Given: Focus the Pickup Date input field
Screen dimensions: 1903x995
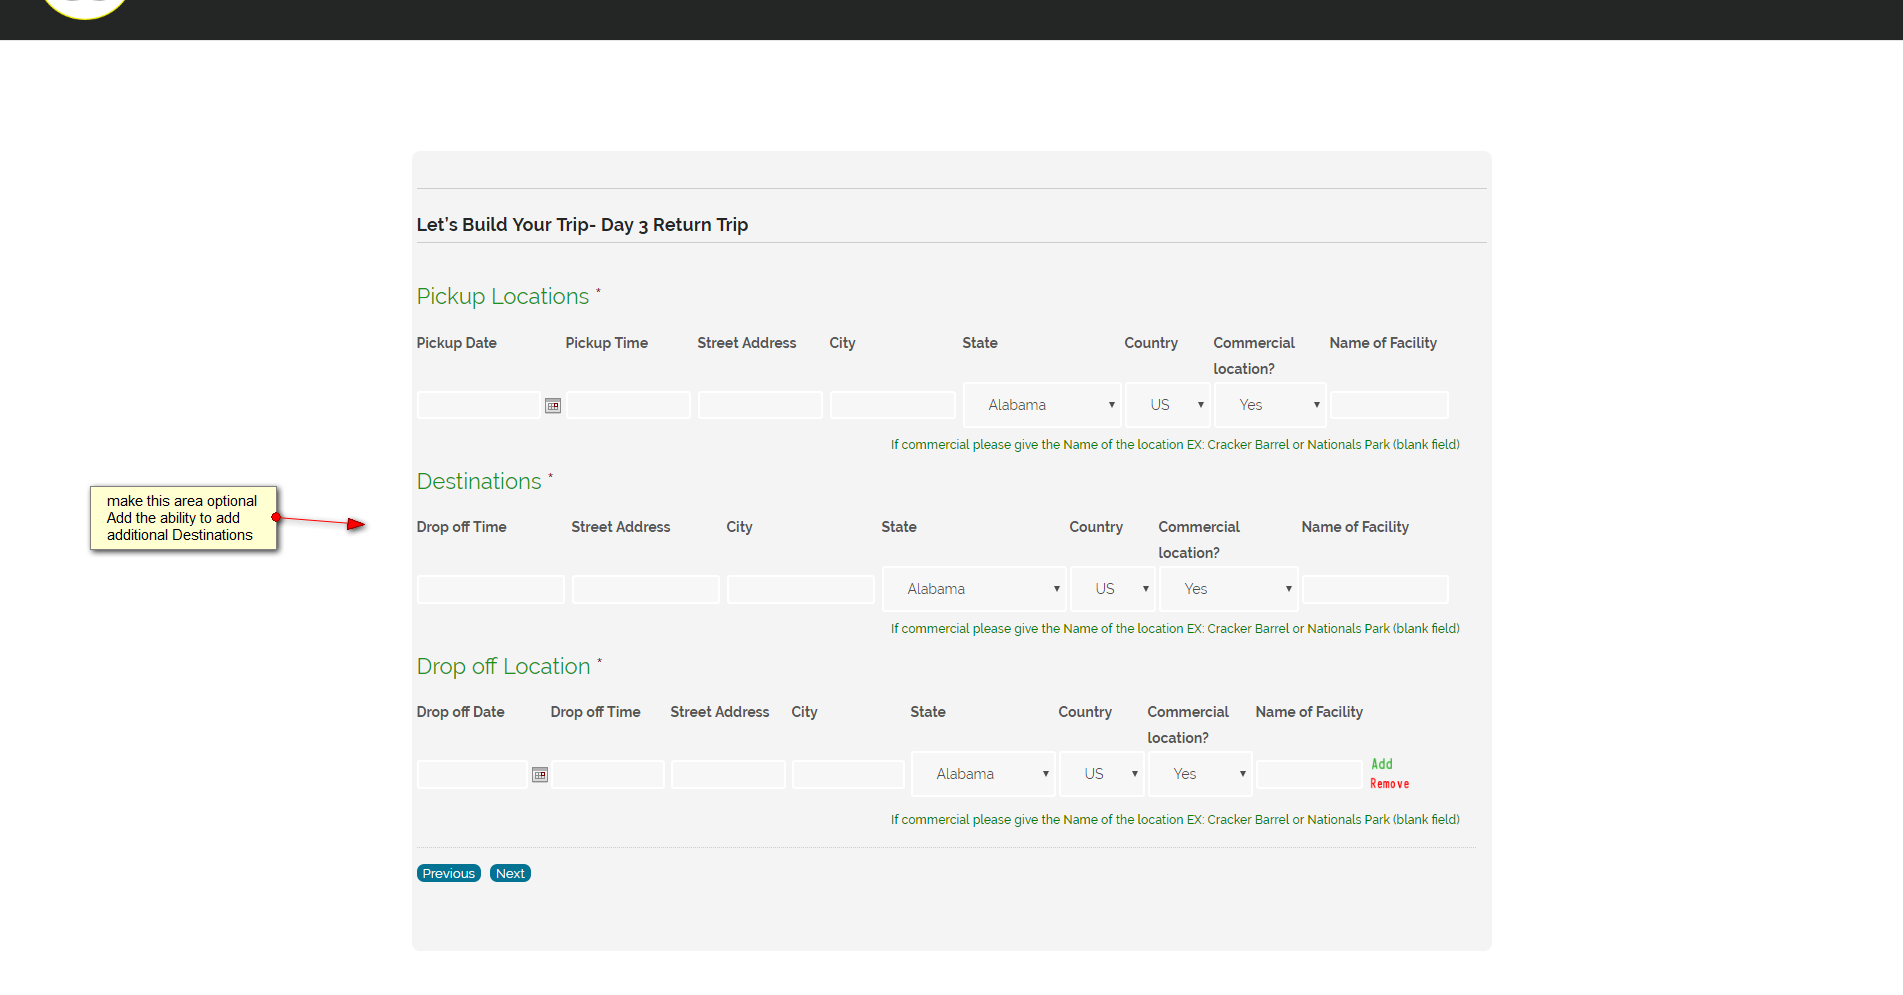Looking at the screenshot, I should tap(479, 405).
